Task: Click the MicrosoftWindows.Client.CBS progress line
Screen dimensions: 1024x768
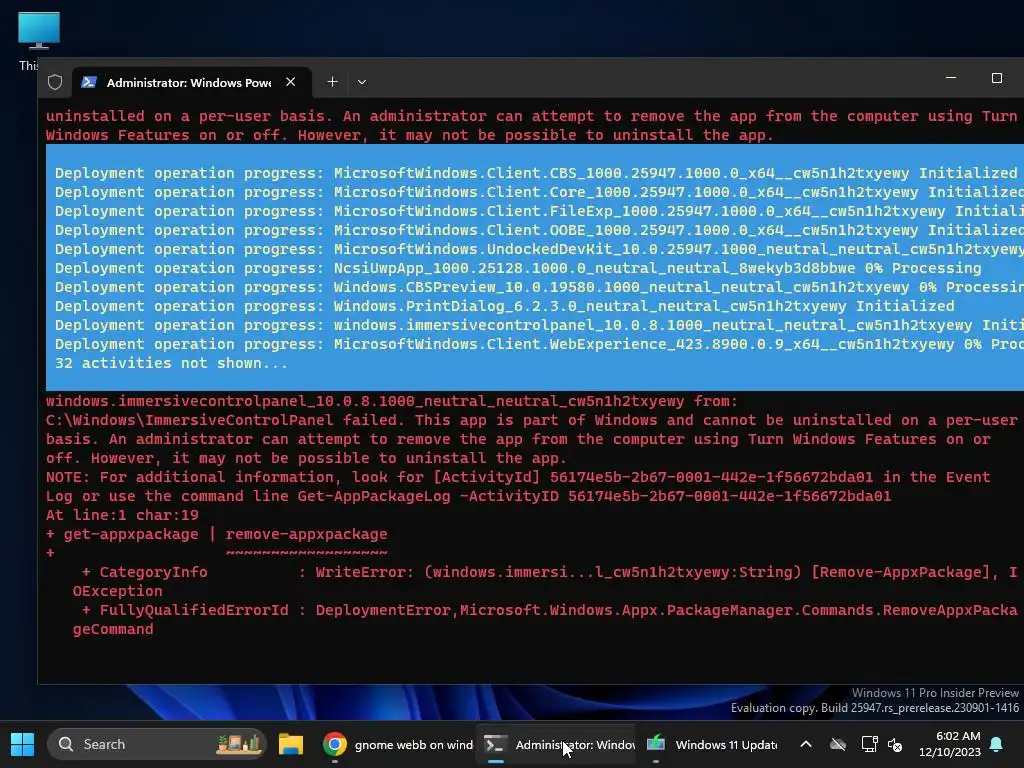Action: 536,173
